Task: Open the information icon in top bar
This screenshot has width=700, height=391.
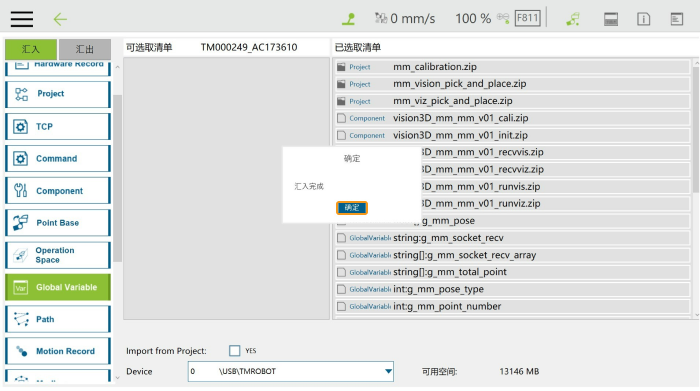Action: pos(643,19)
